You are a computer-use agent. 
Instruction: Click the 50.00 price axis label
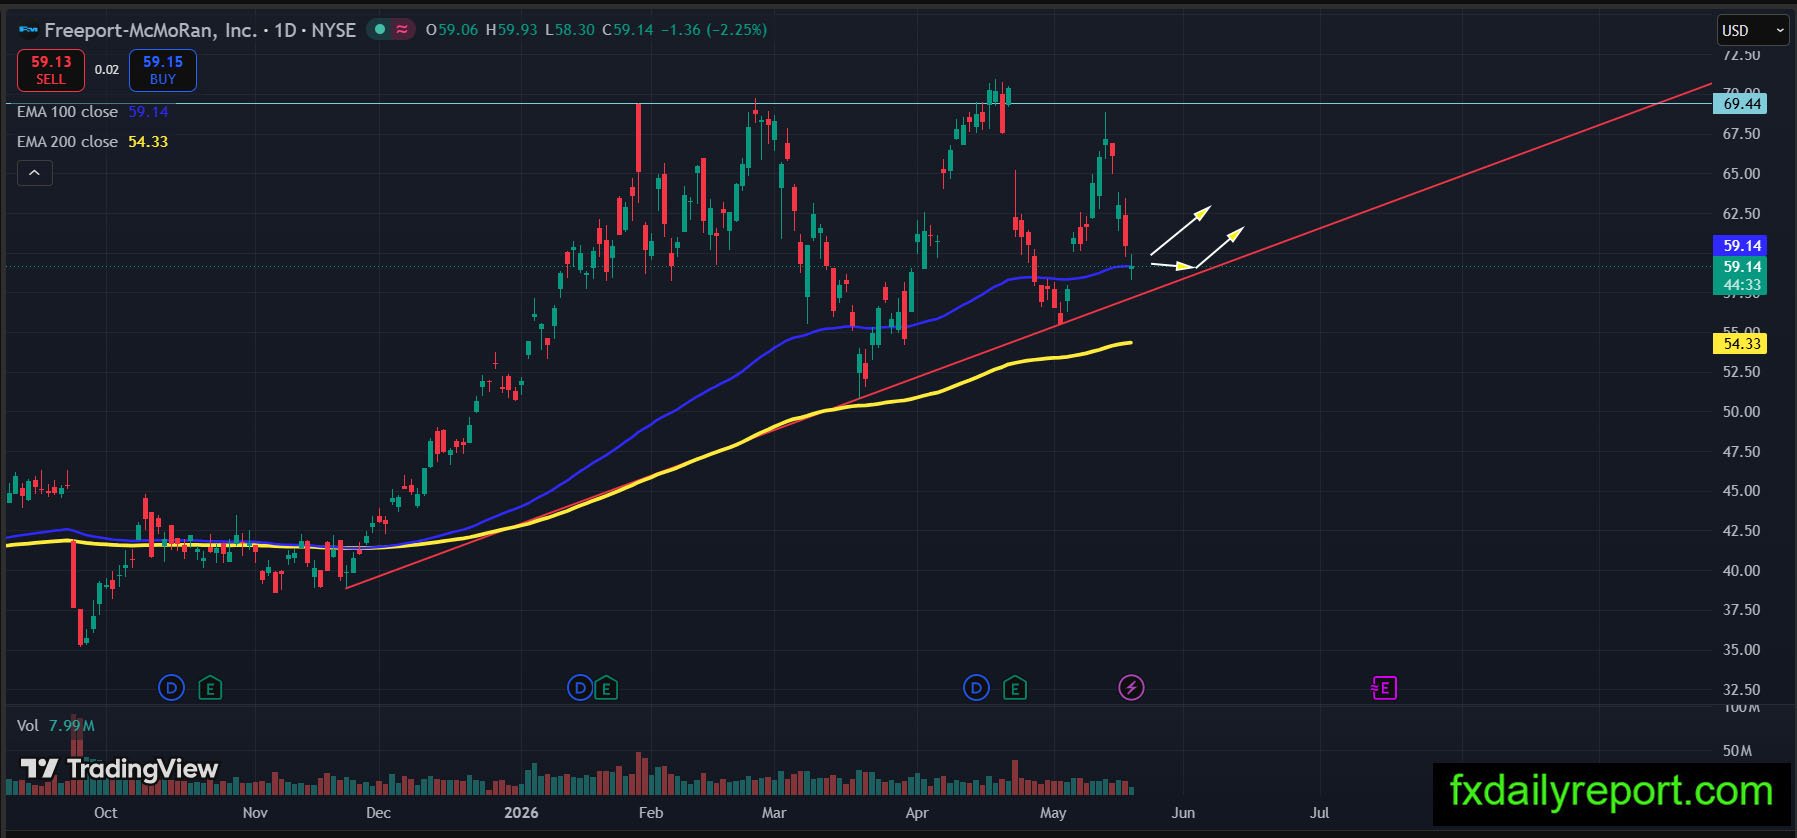click(1741, 412)
